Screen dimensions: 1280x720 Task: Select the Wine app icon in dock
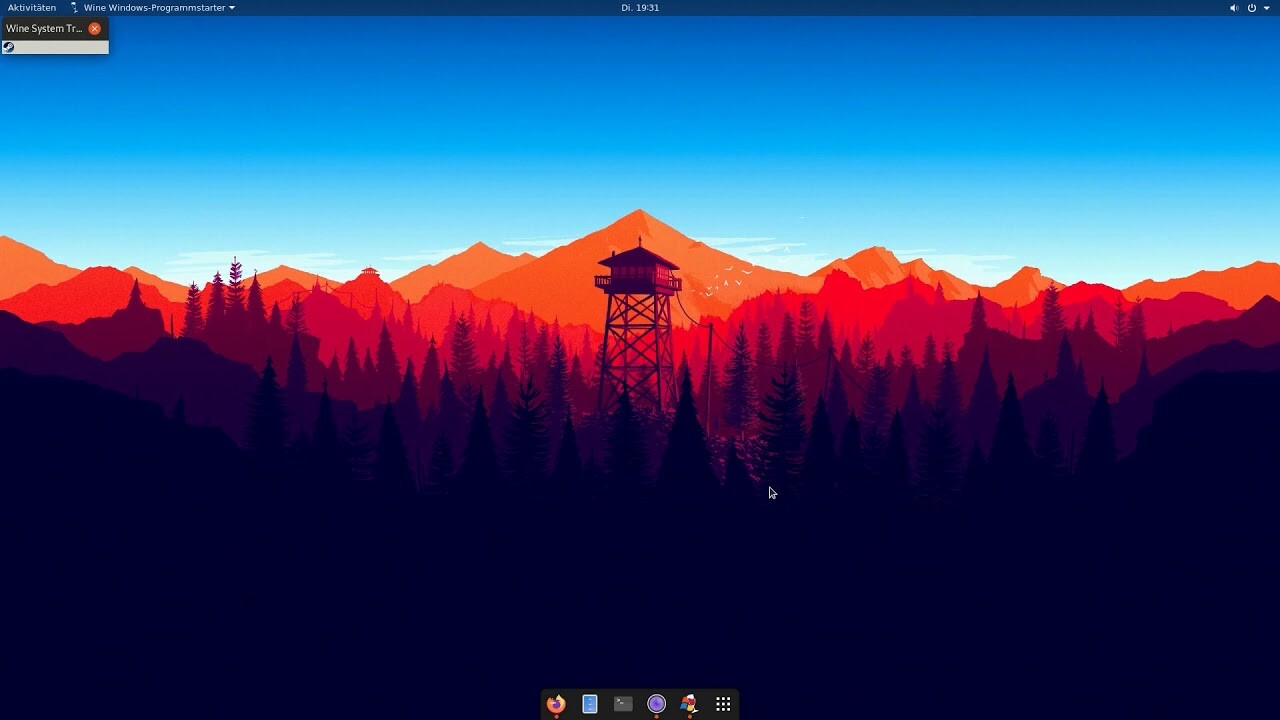pyautogui.click(x=689, y=704)
